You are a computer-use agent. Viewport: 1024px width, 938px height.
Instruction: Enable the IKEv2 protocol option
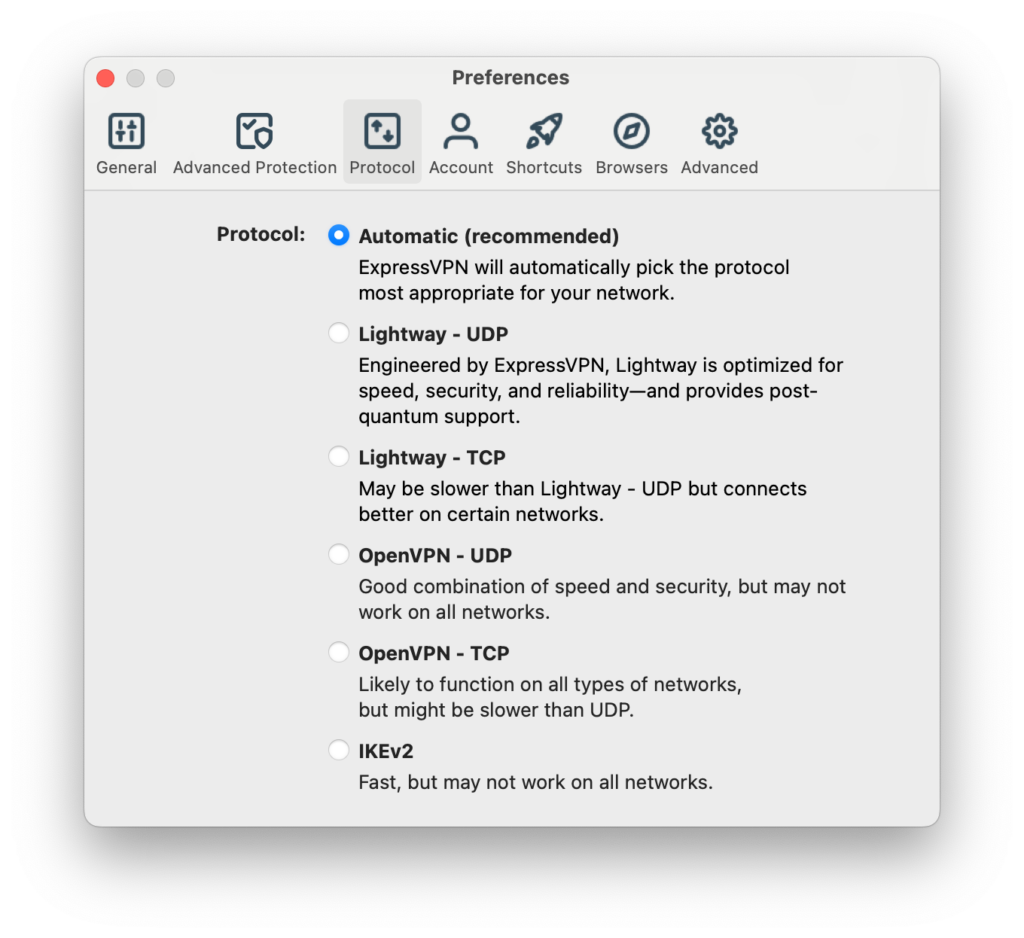338,750
